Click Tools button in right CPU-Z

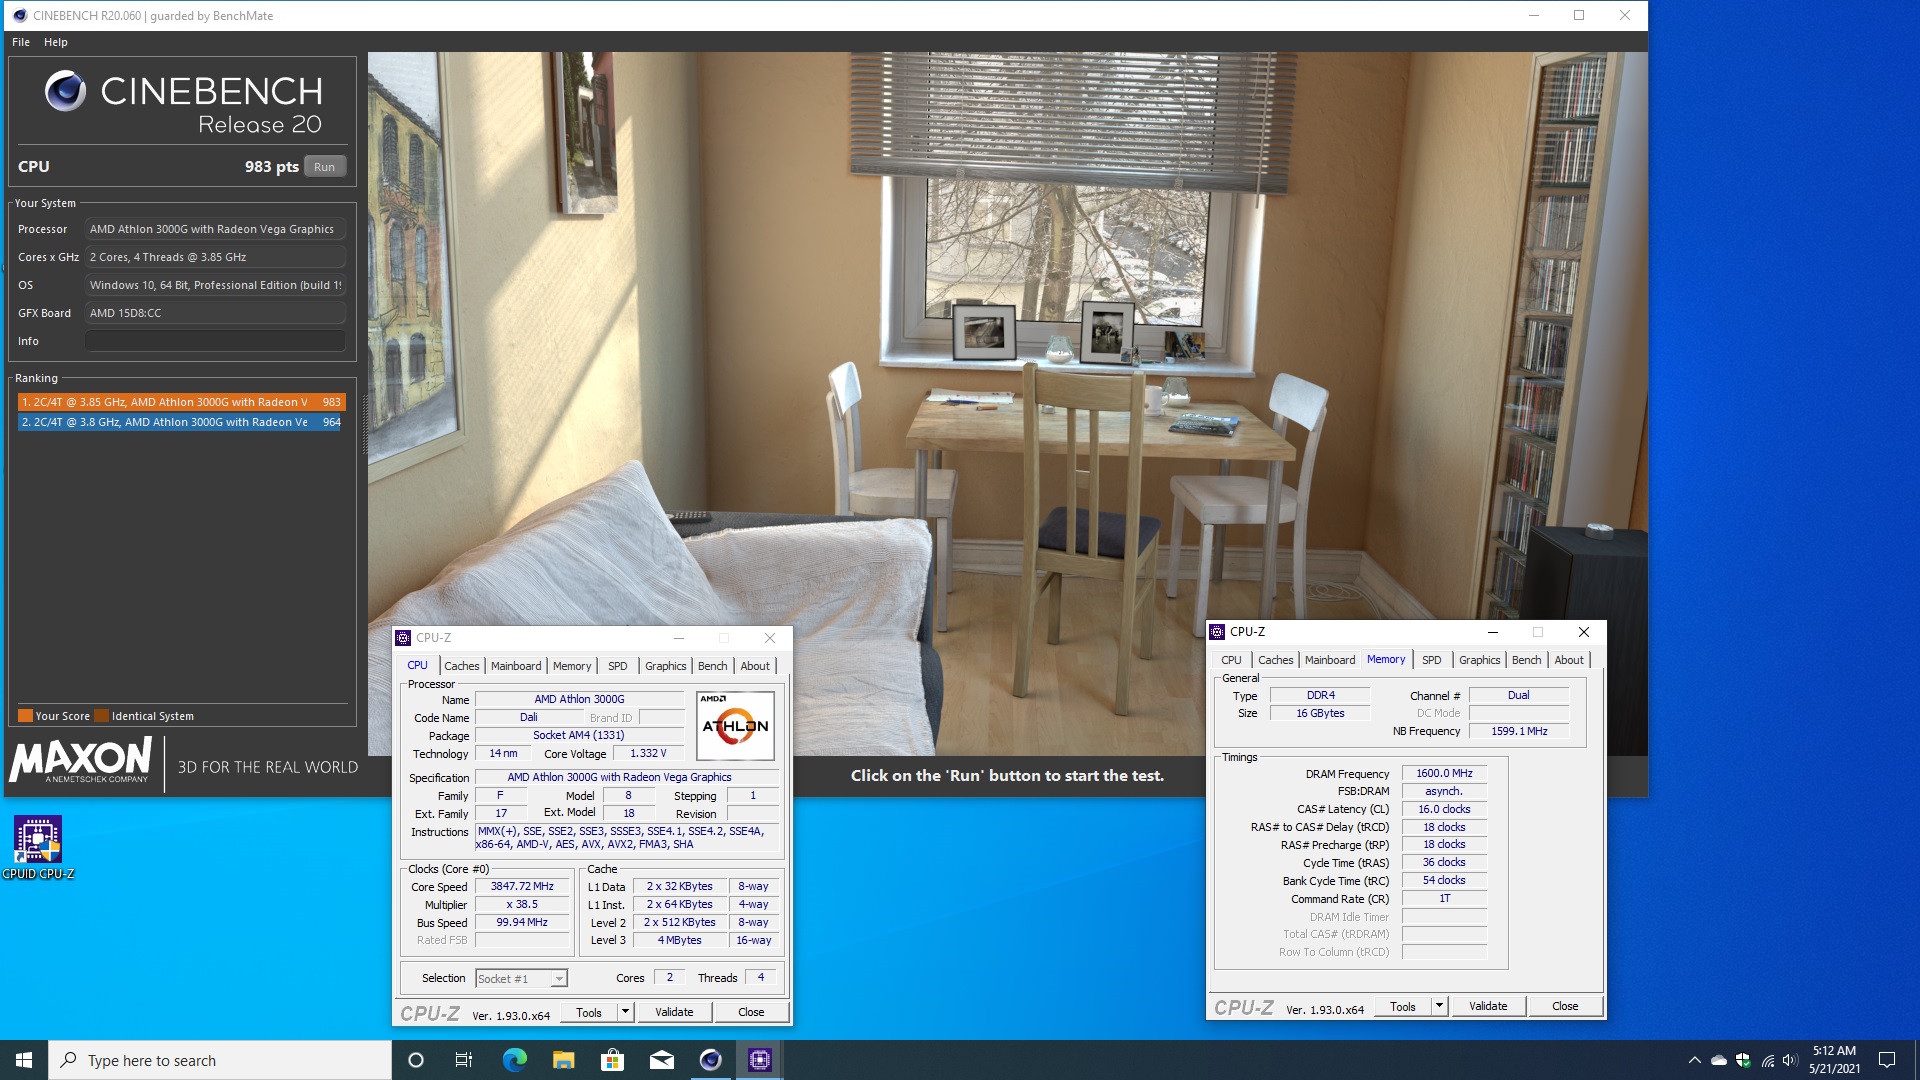click(x=1403, y=1006)
